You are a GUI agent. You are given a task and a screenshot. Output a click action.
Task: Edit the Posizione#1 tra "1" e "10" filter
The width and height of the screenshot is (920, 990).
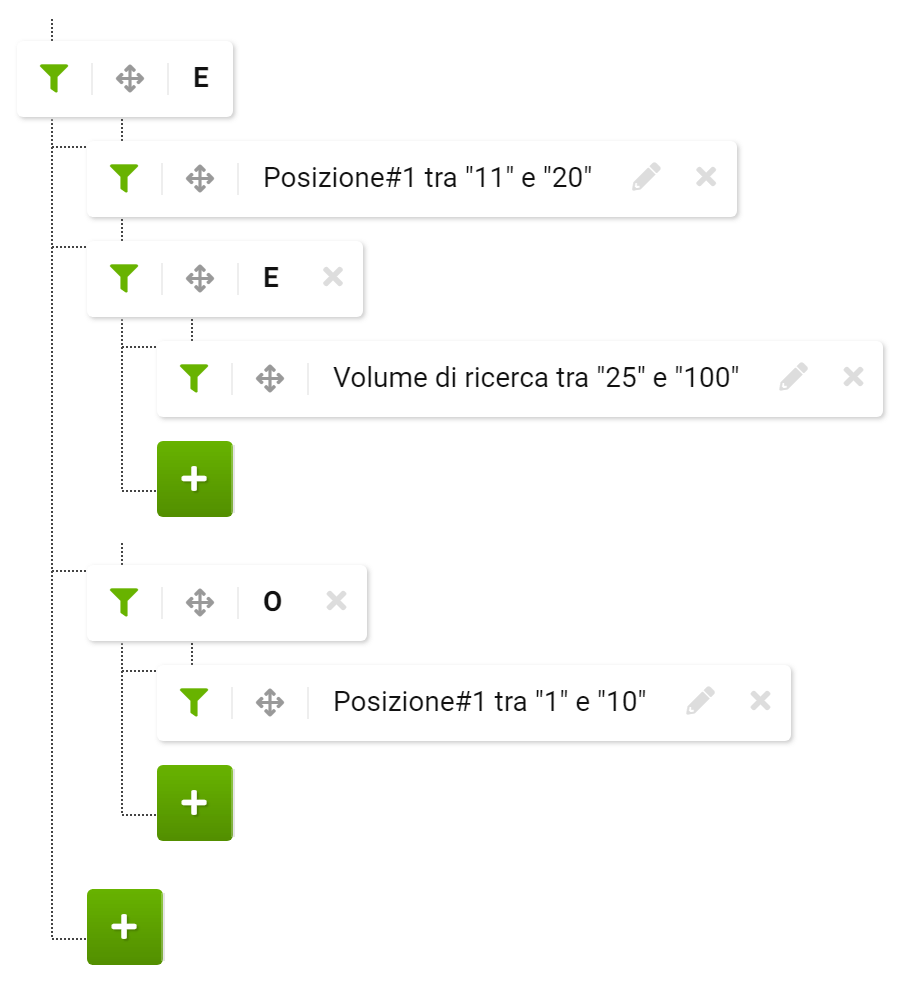(x=700, y=700)
